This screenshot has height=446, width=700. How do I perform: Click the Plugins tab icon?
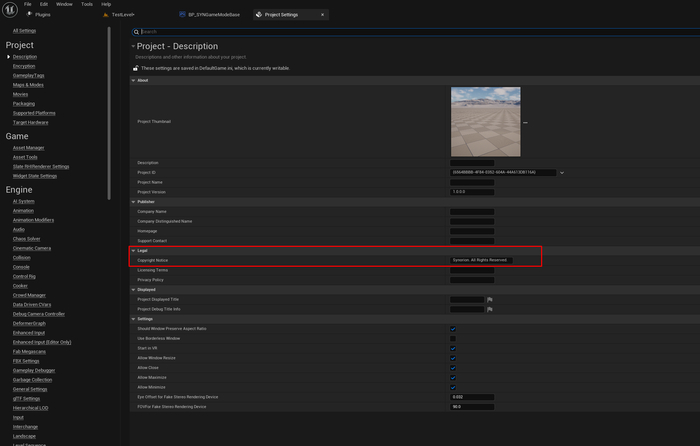point(28,16)
